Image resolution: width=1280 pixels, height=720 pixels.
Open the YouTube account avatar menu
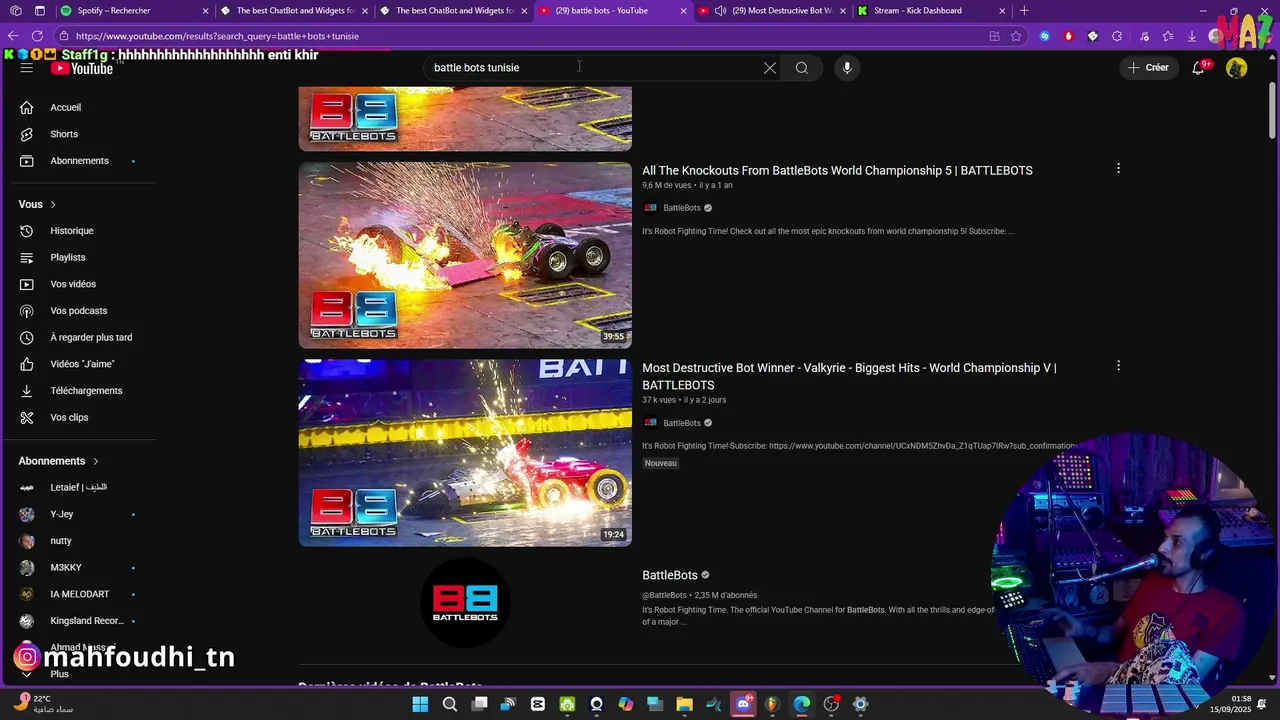pos(1237,68)
